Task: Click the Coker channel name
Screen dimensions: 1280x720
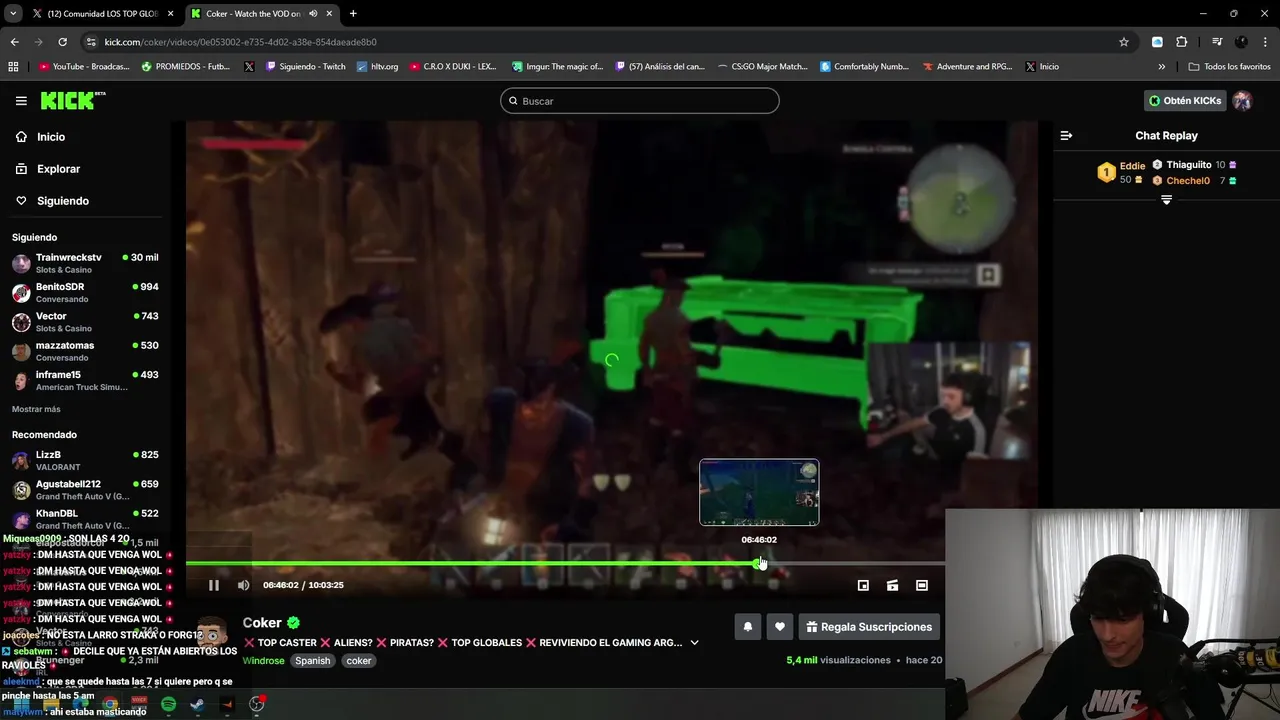Action: tap(262, 622)
